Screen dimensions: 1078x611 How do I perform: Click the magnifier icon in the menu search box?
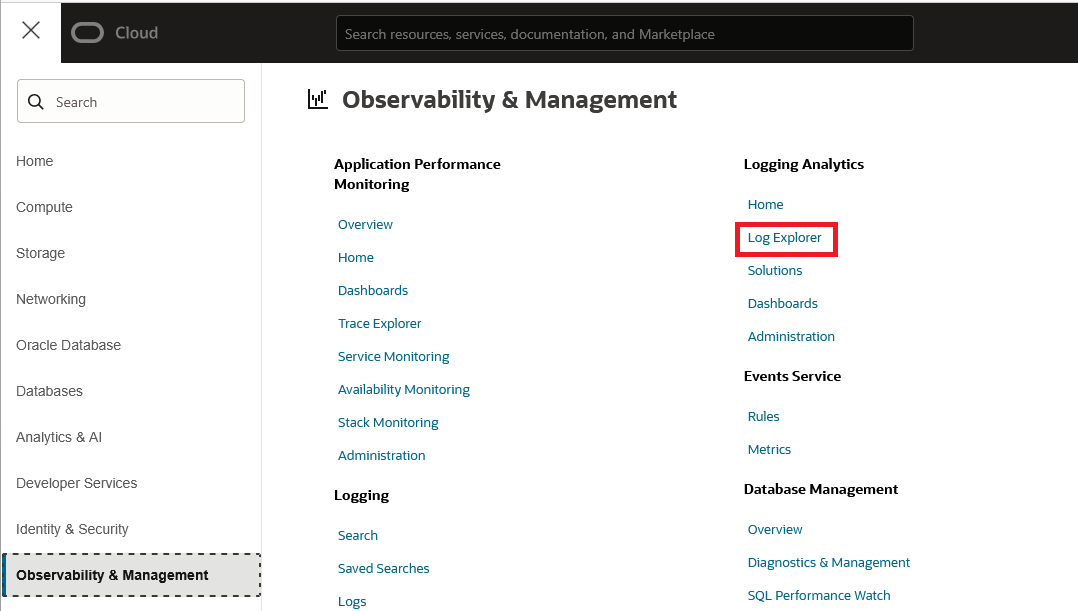click(36, 102)
